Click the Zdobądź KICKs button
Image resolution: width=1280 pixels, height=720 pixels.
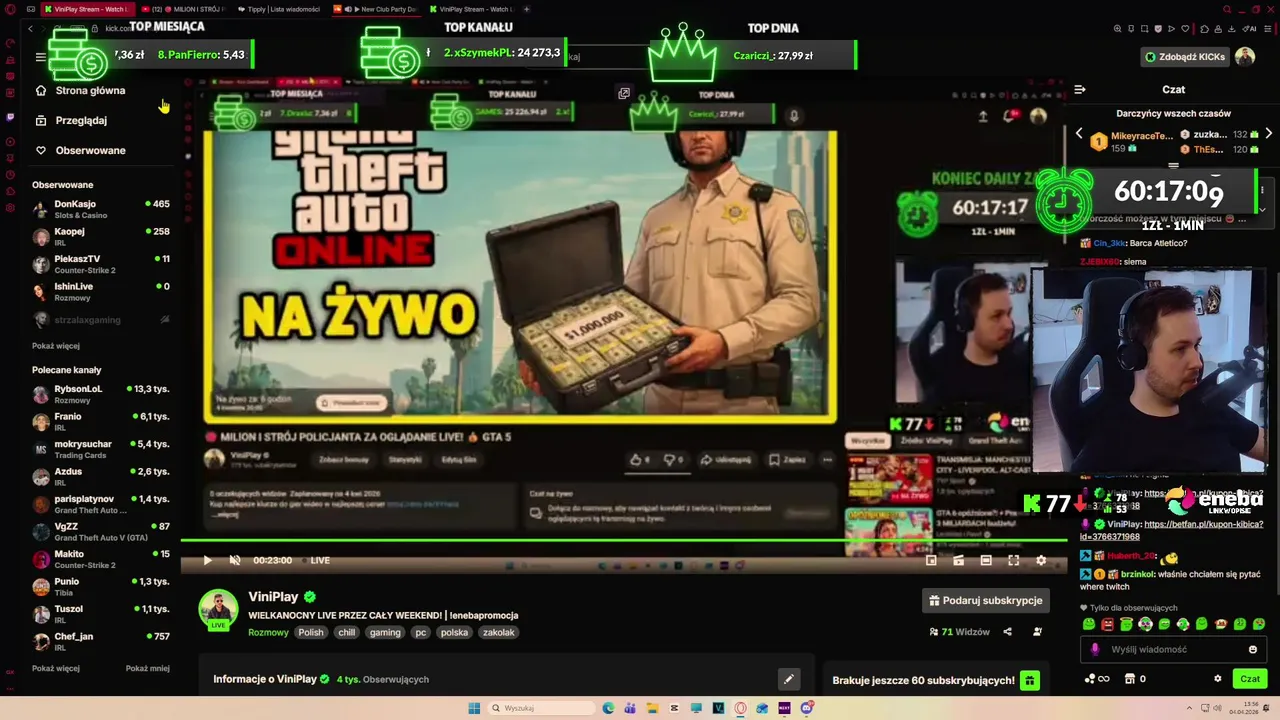1185,57
